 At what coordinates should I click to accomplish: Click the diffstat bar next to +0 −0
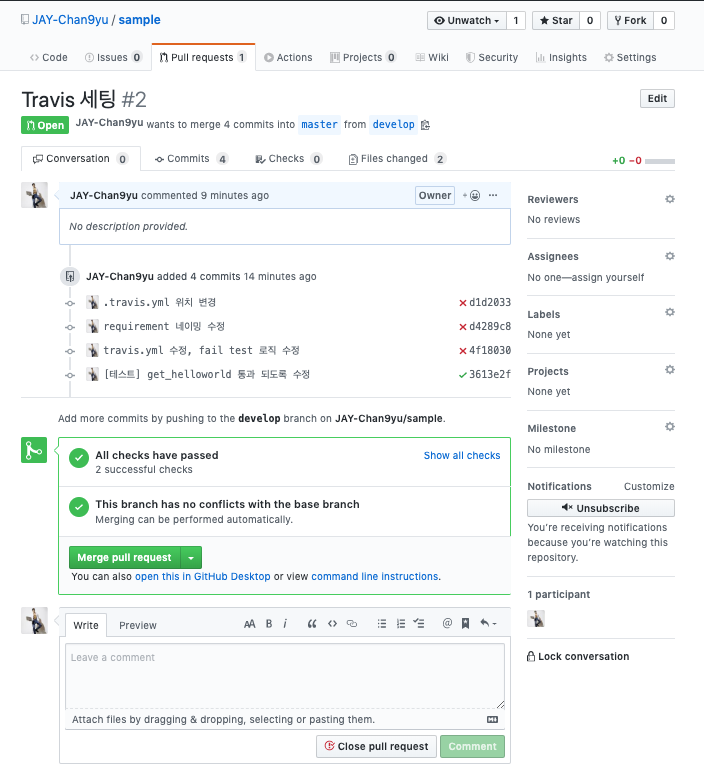[x=659, y=161]
